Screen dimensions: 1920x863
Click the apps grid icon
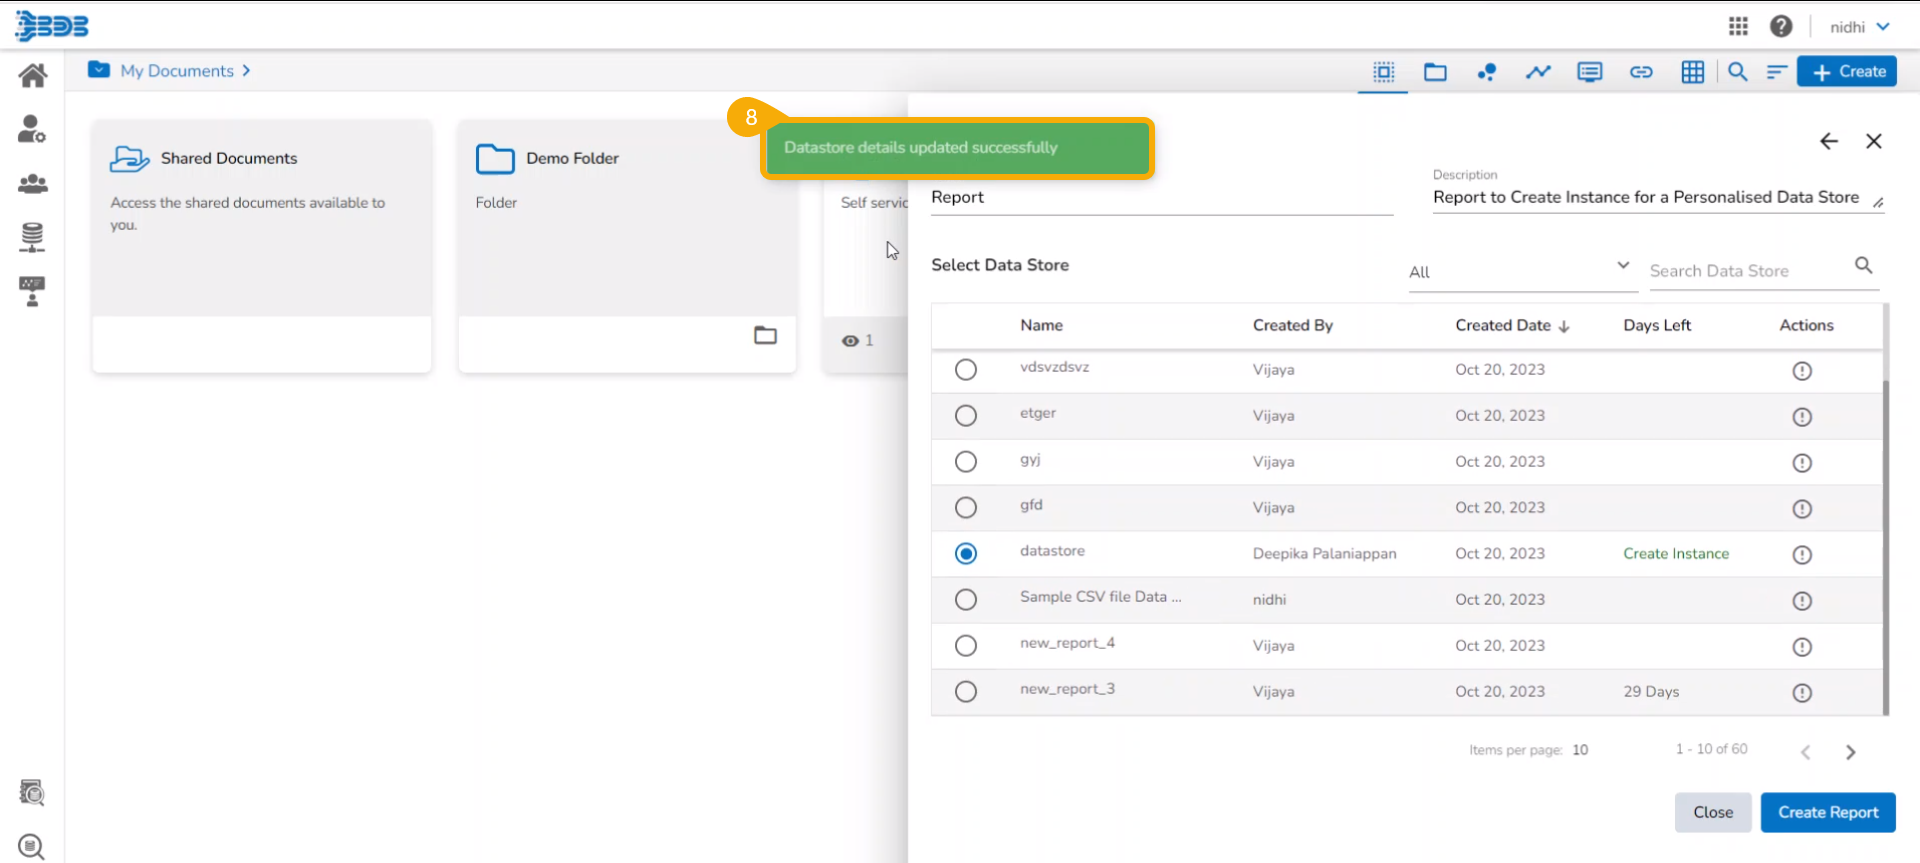point(1738,27)
